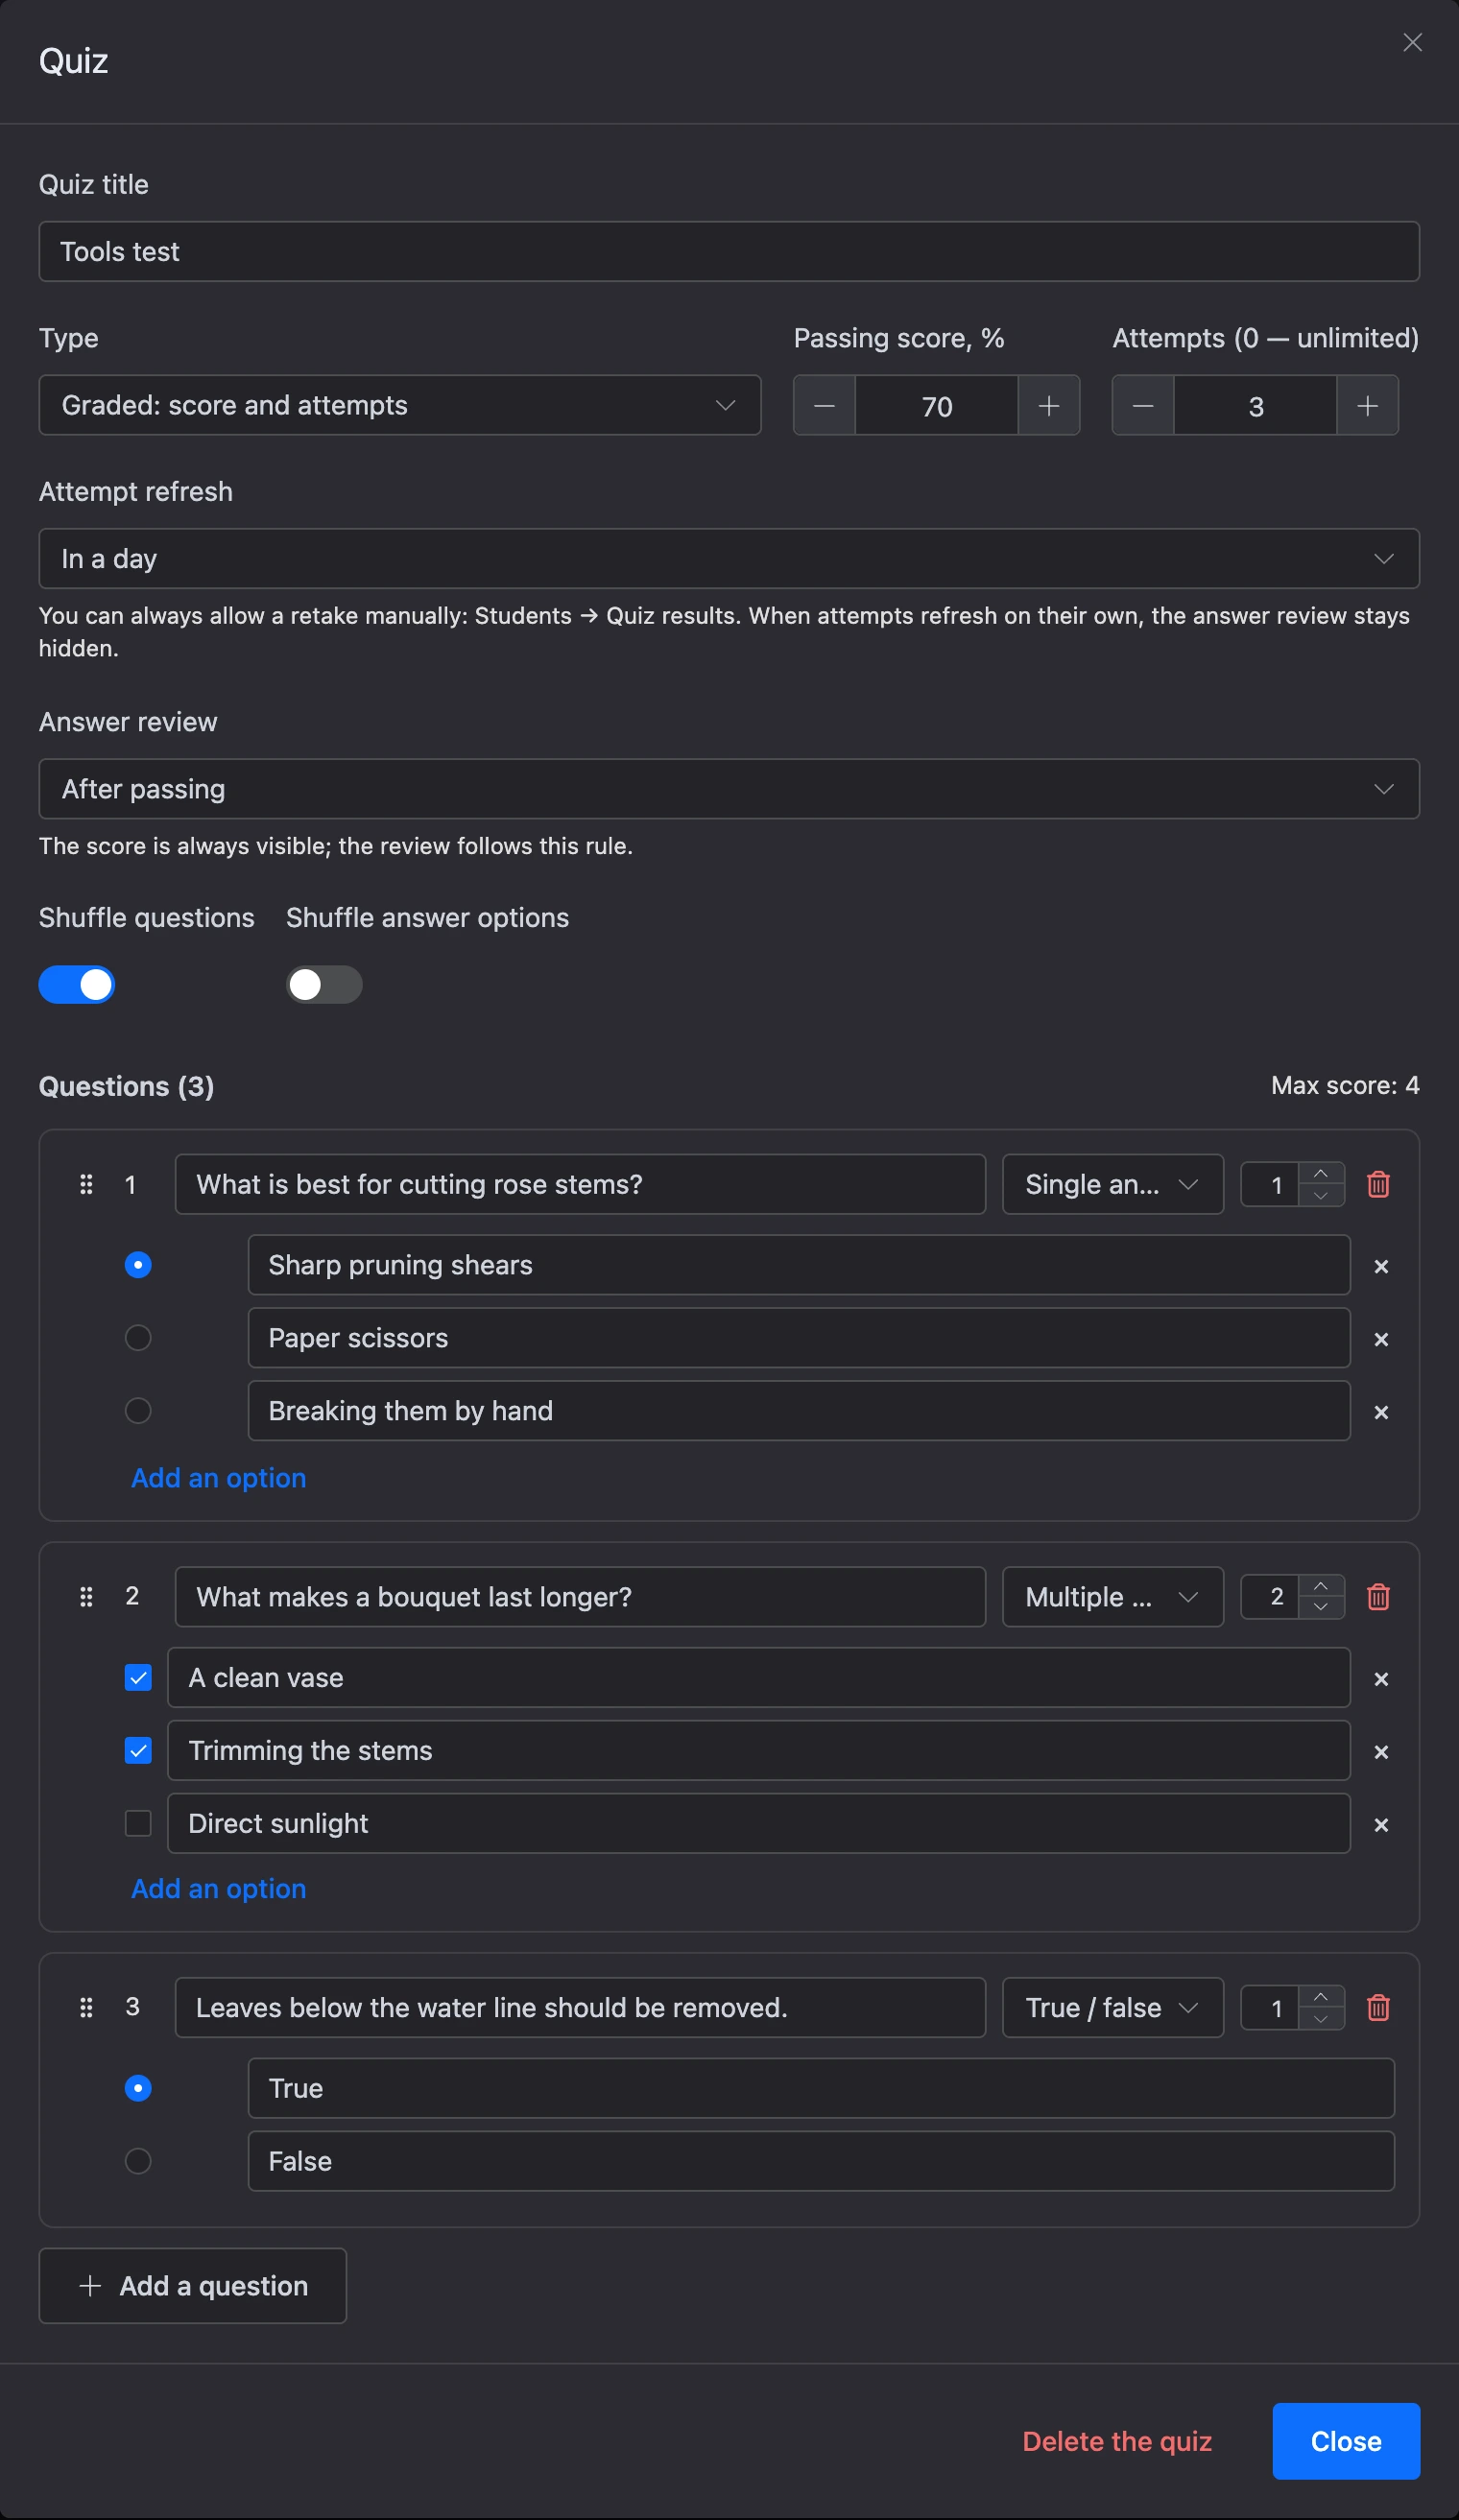Remove the 'Trimming the stems' option
This screenshot has width=1459, height=2520.
(1381, 1752)
